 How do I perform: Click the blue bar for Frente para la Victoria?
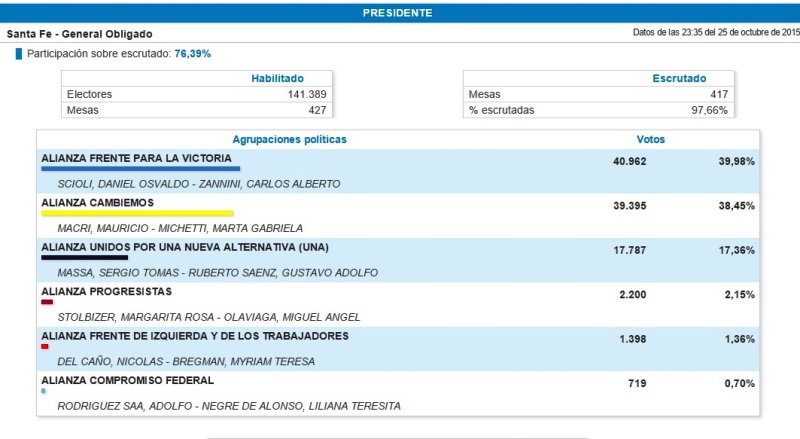[140, 169]
